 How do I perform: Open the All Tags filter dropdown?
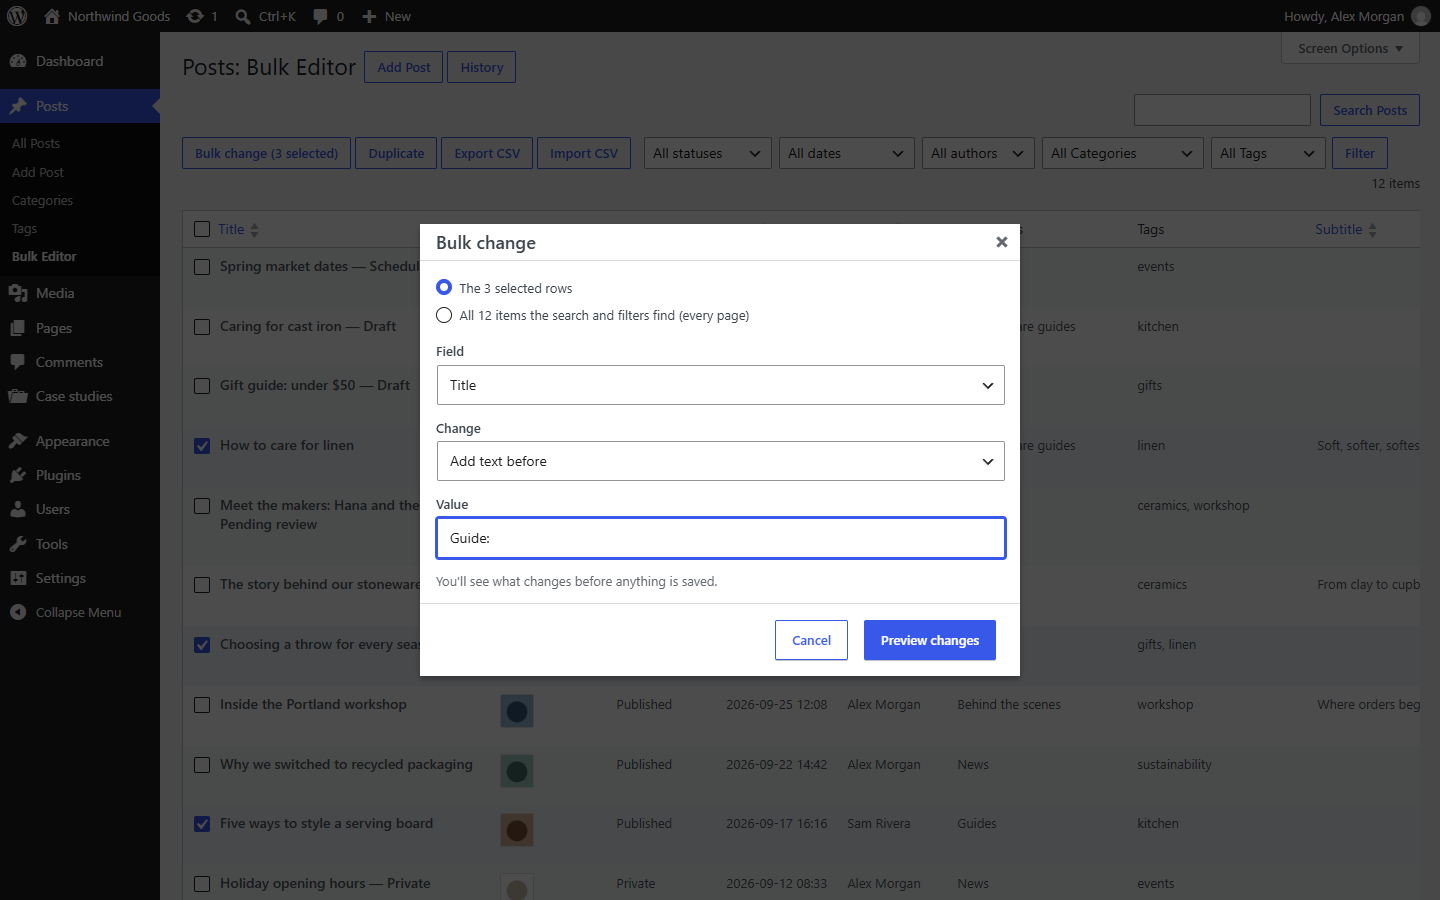1269,153
